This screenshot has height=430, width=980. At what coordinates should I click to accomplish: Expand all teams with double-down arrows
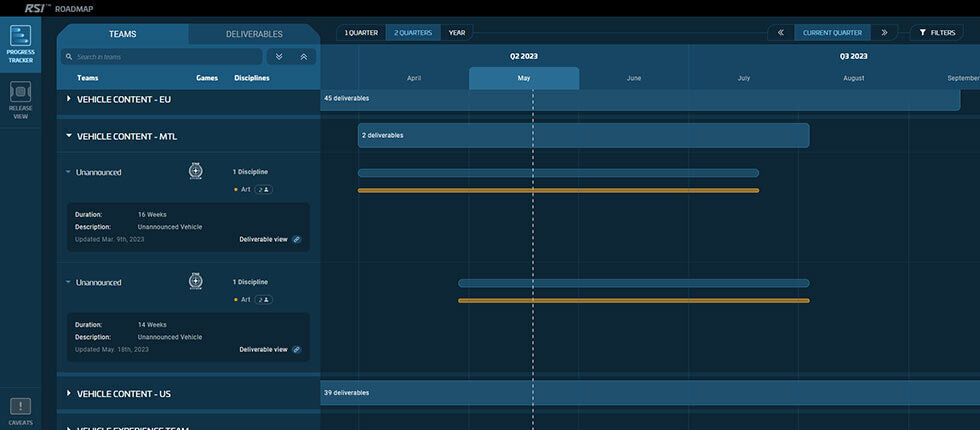279,57
